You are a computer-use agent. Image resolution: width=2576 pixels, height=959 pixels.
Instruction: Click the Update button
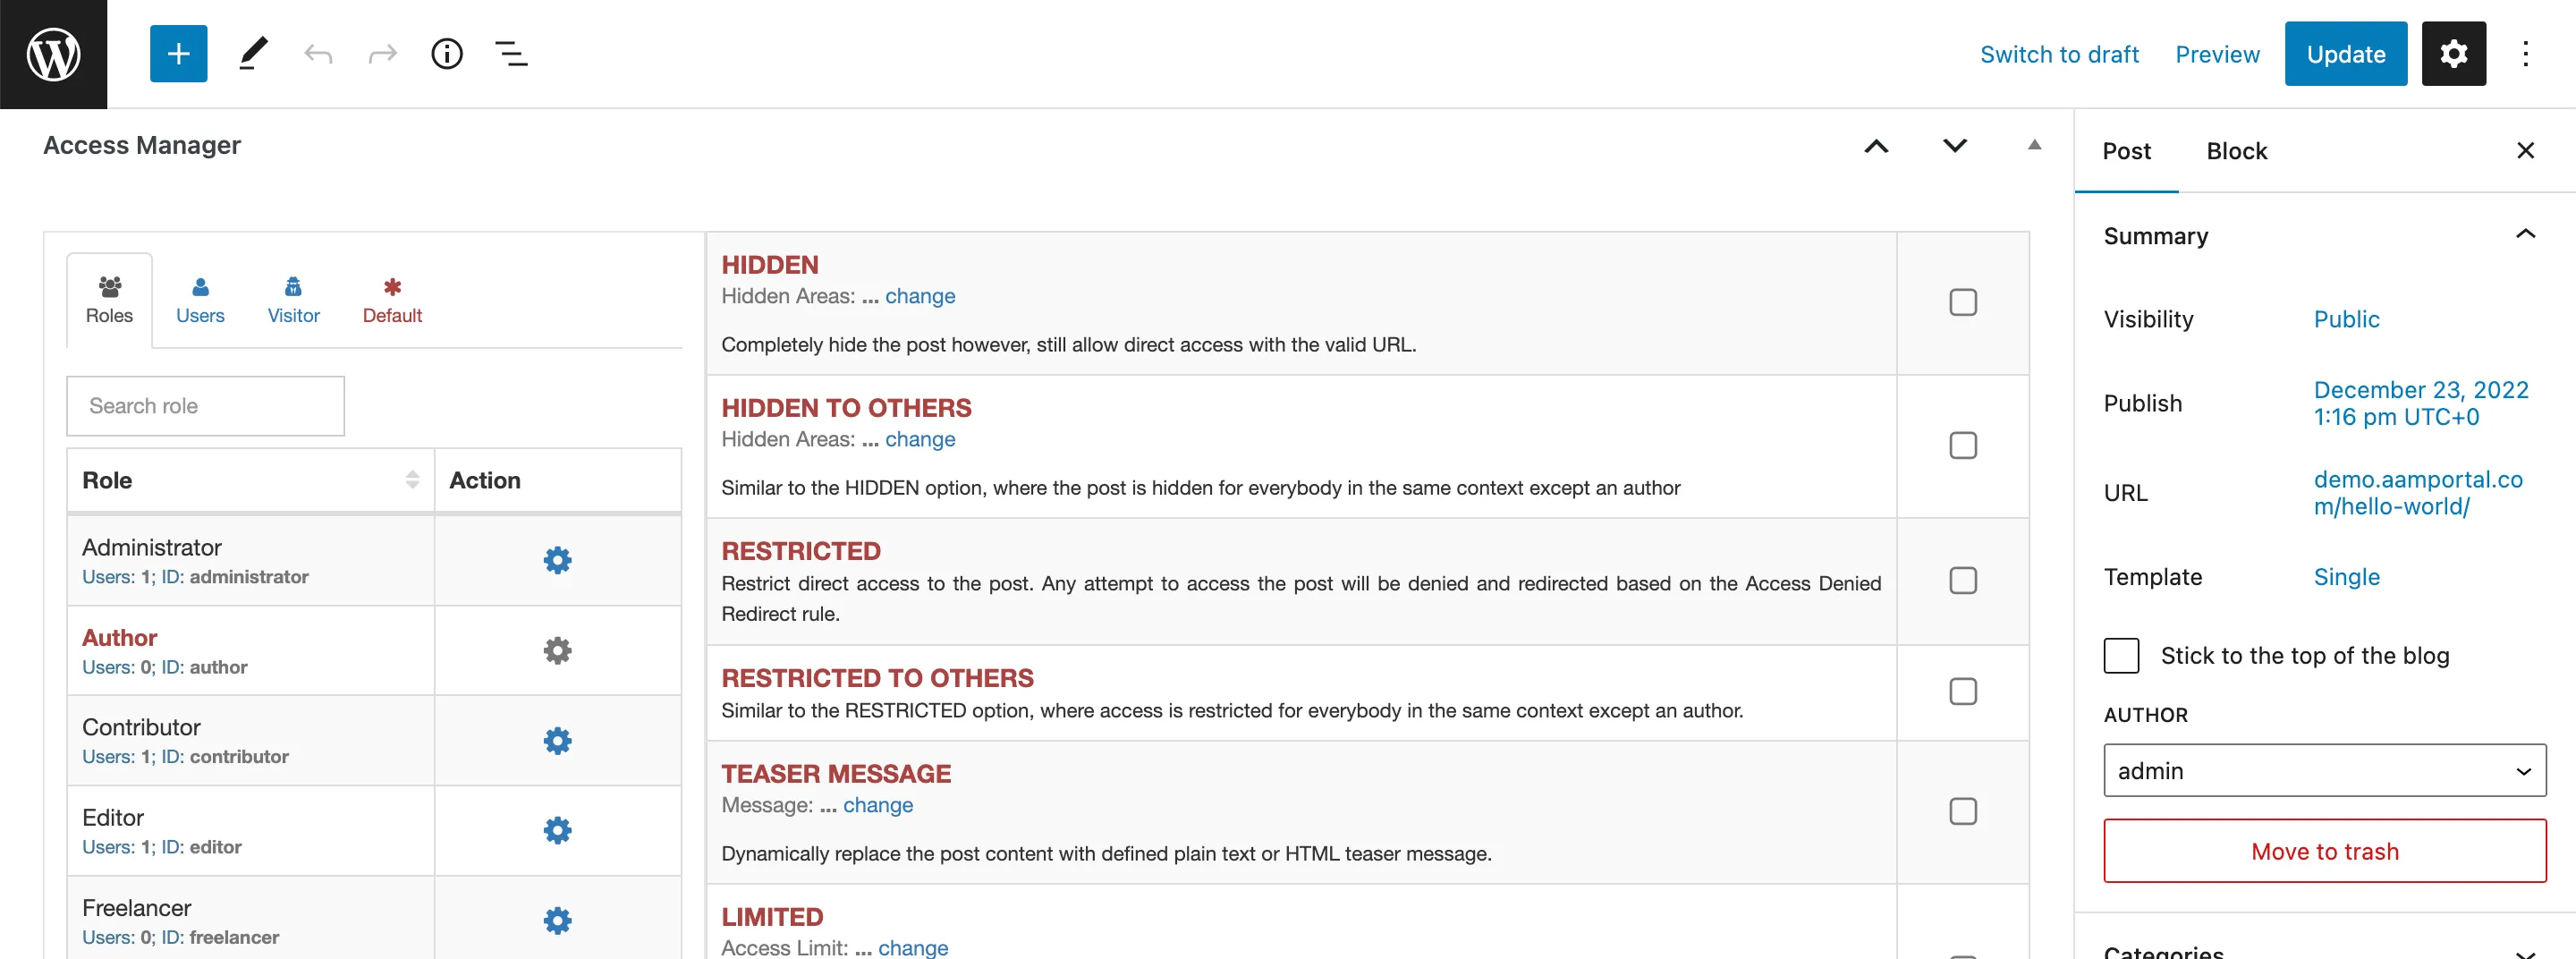(x=2345, y=54)
